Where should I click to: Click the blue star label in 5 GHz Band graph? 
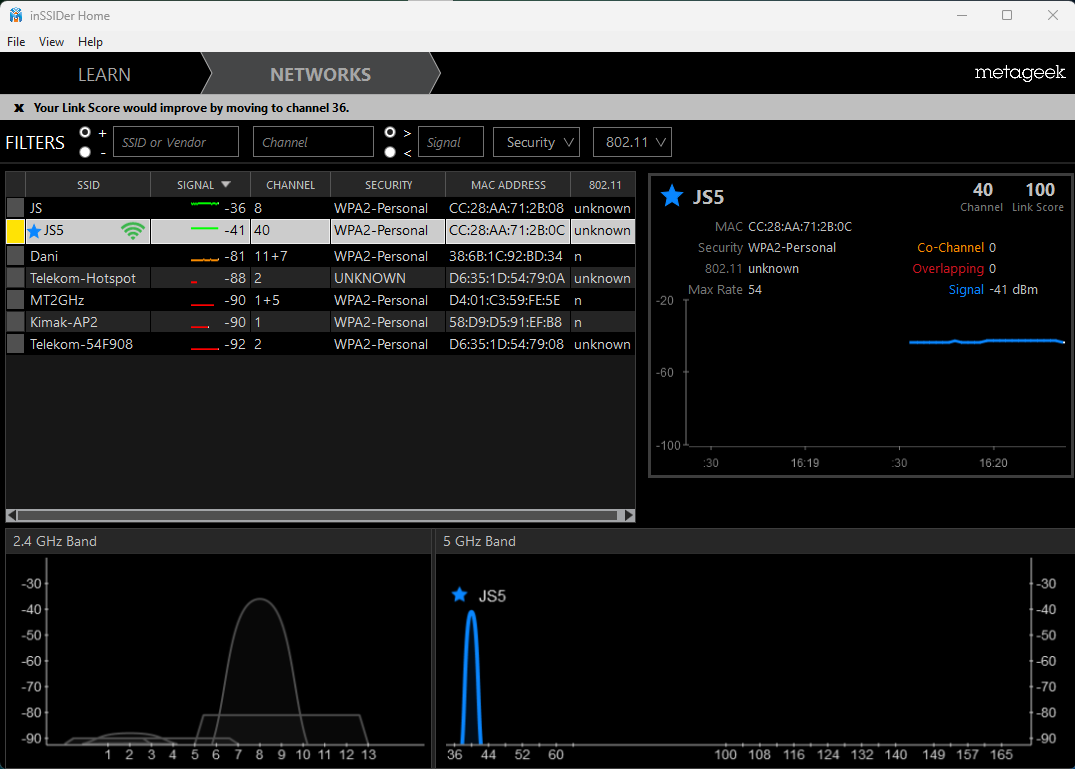tap(459, 595)
